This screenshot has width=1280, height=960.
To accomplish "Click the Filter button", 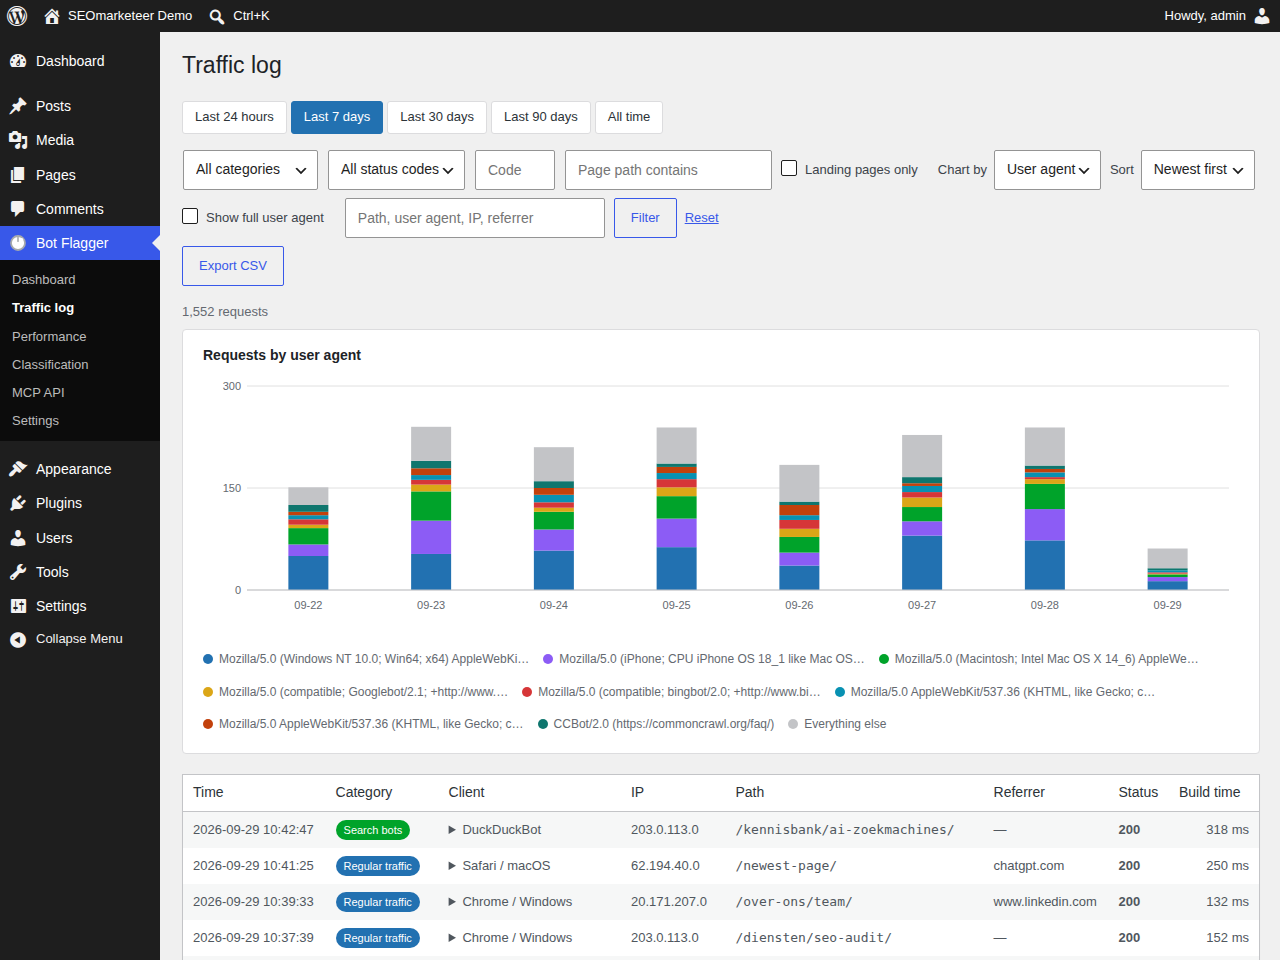I will click(645, 218).
